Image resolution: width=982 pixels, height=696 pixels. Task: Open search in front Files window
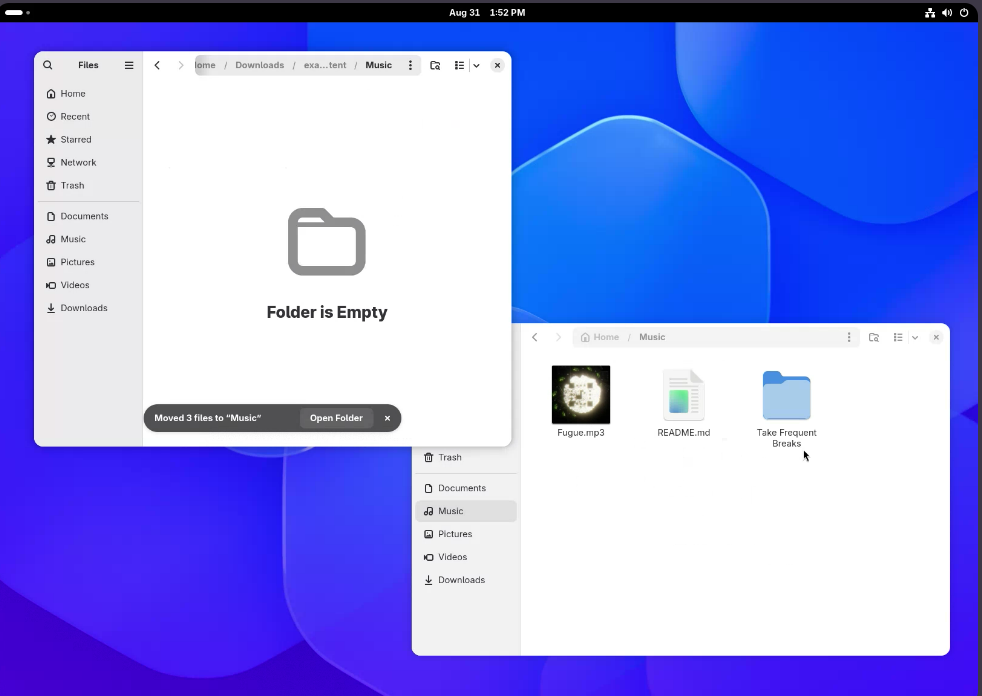pyautogui.click(x=48, y=65)
